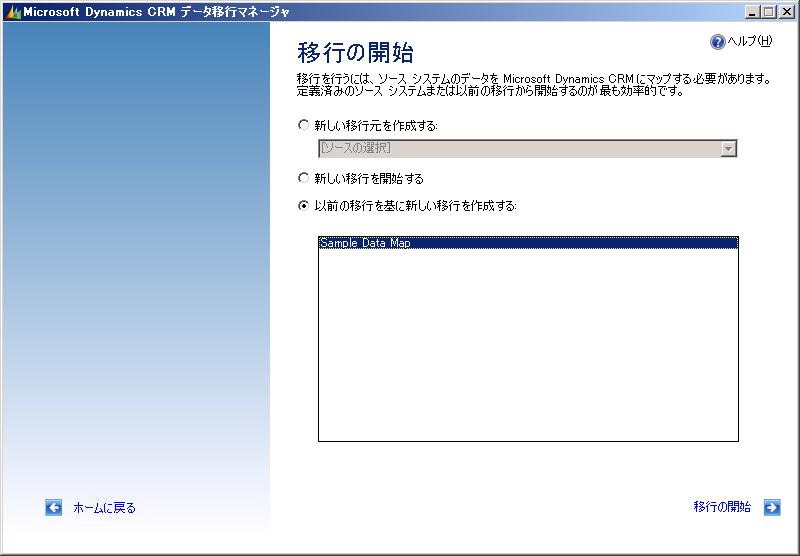
Task: Choose 以前の移行を基に新しい移行を作成する radio option
Action: point(304,206)
